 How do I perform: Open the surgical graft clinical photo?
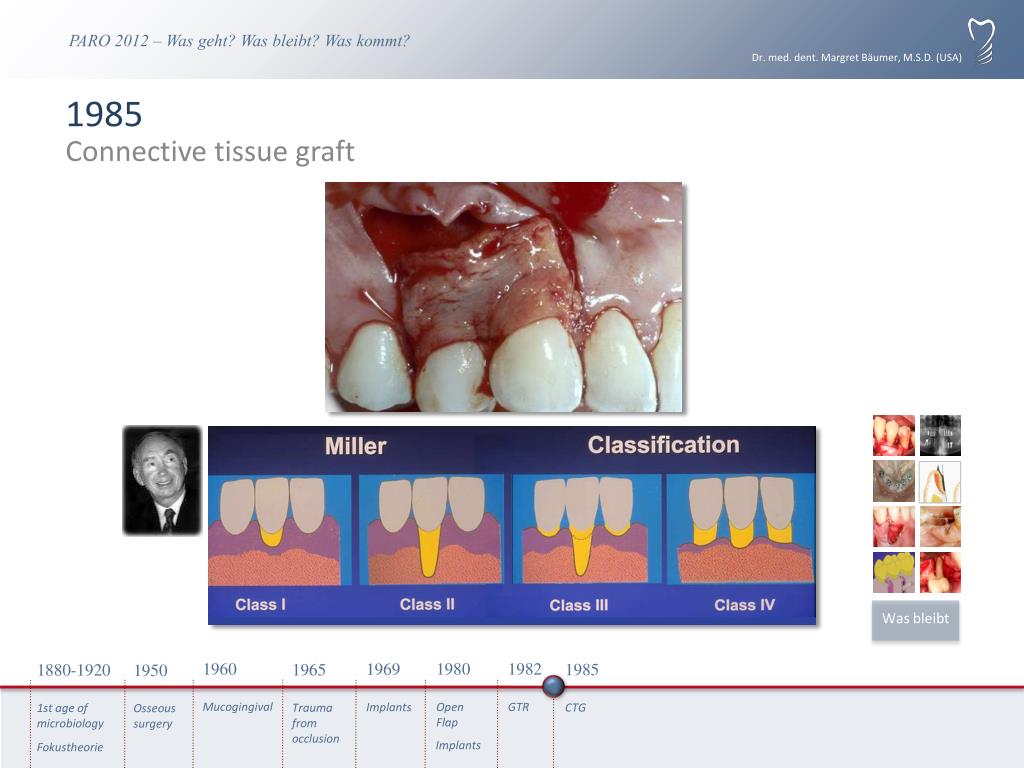tap(504, 297)
